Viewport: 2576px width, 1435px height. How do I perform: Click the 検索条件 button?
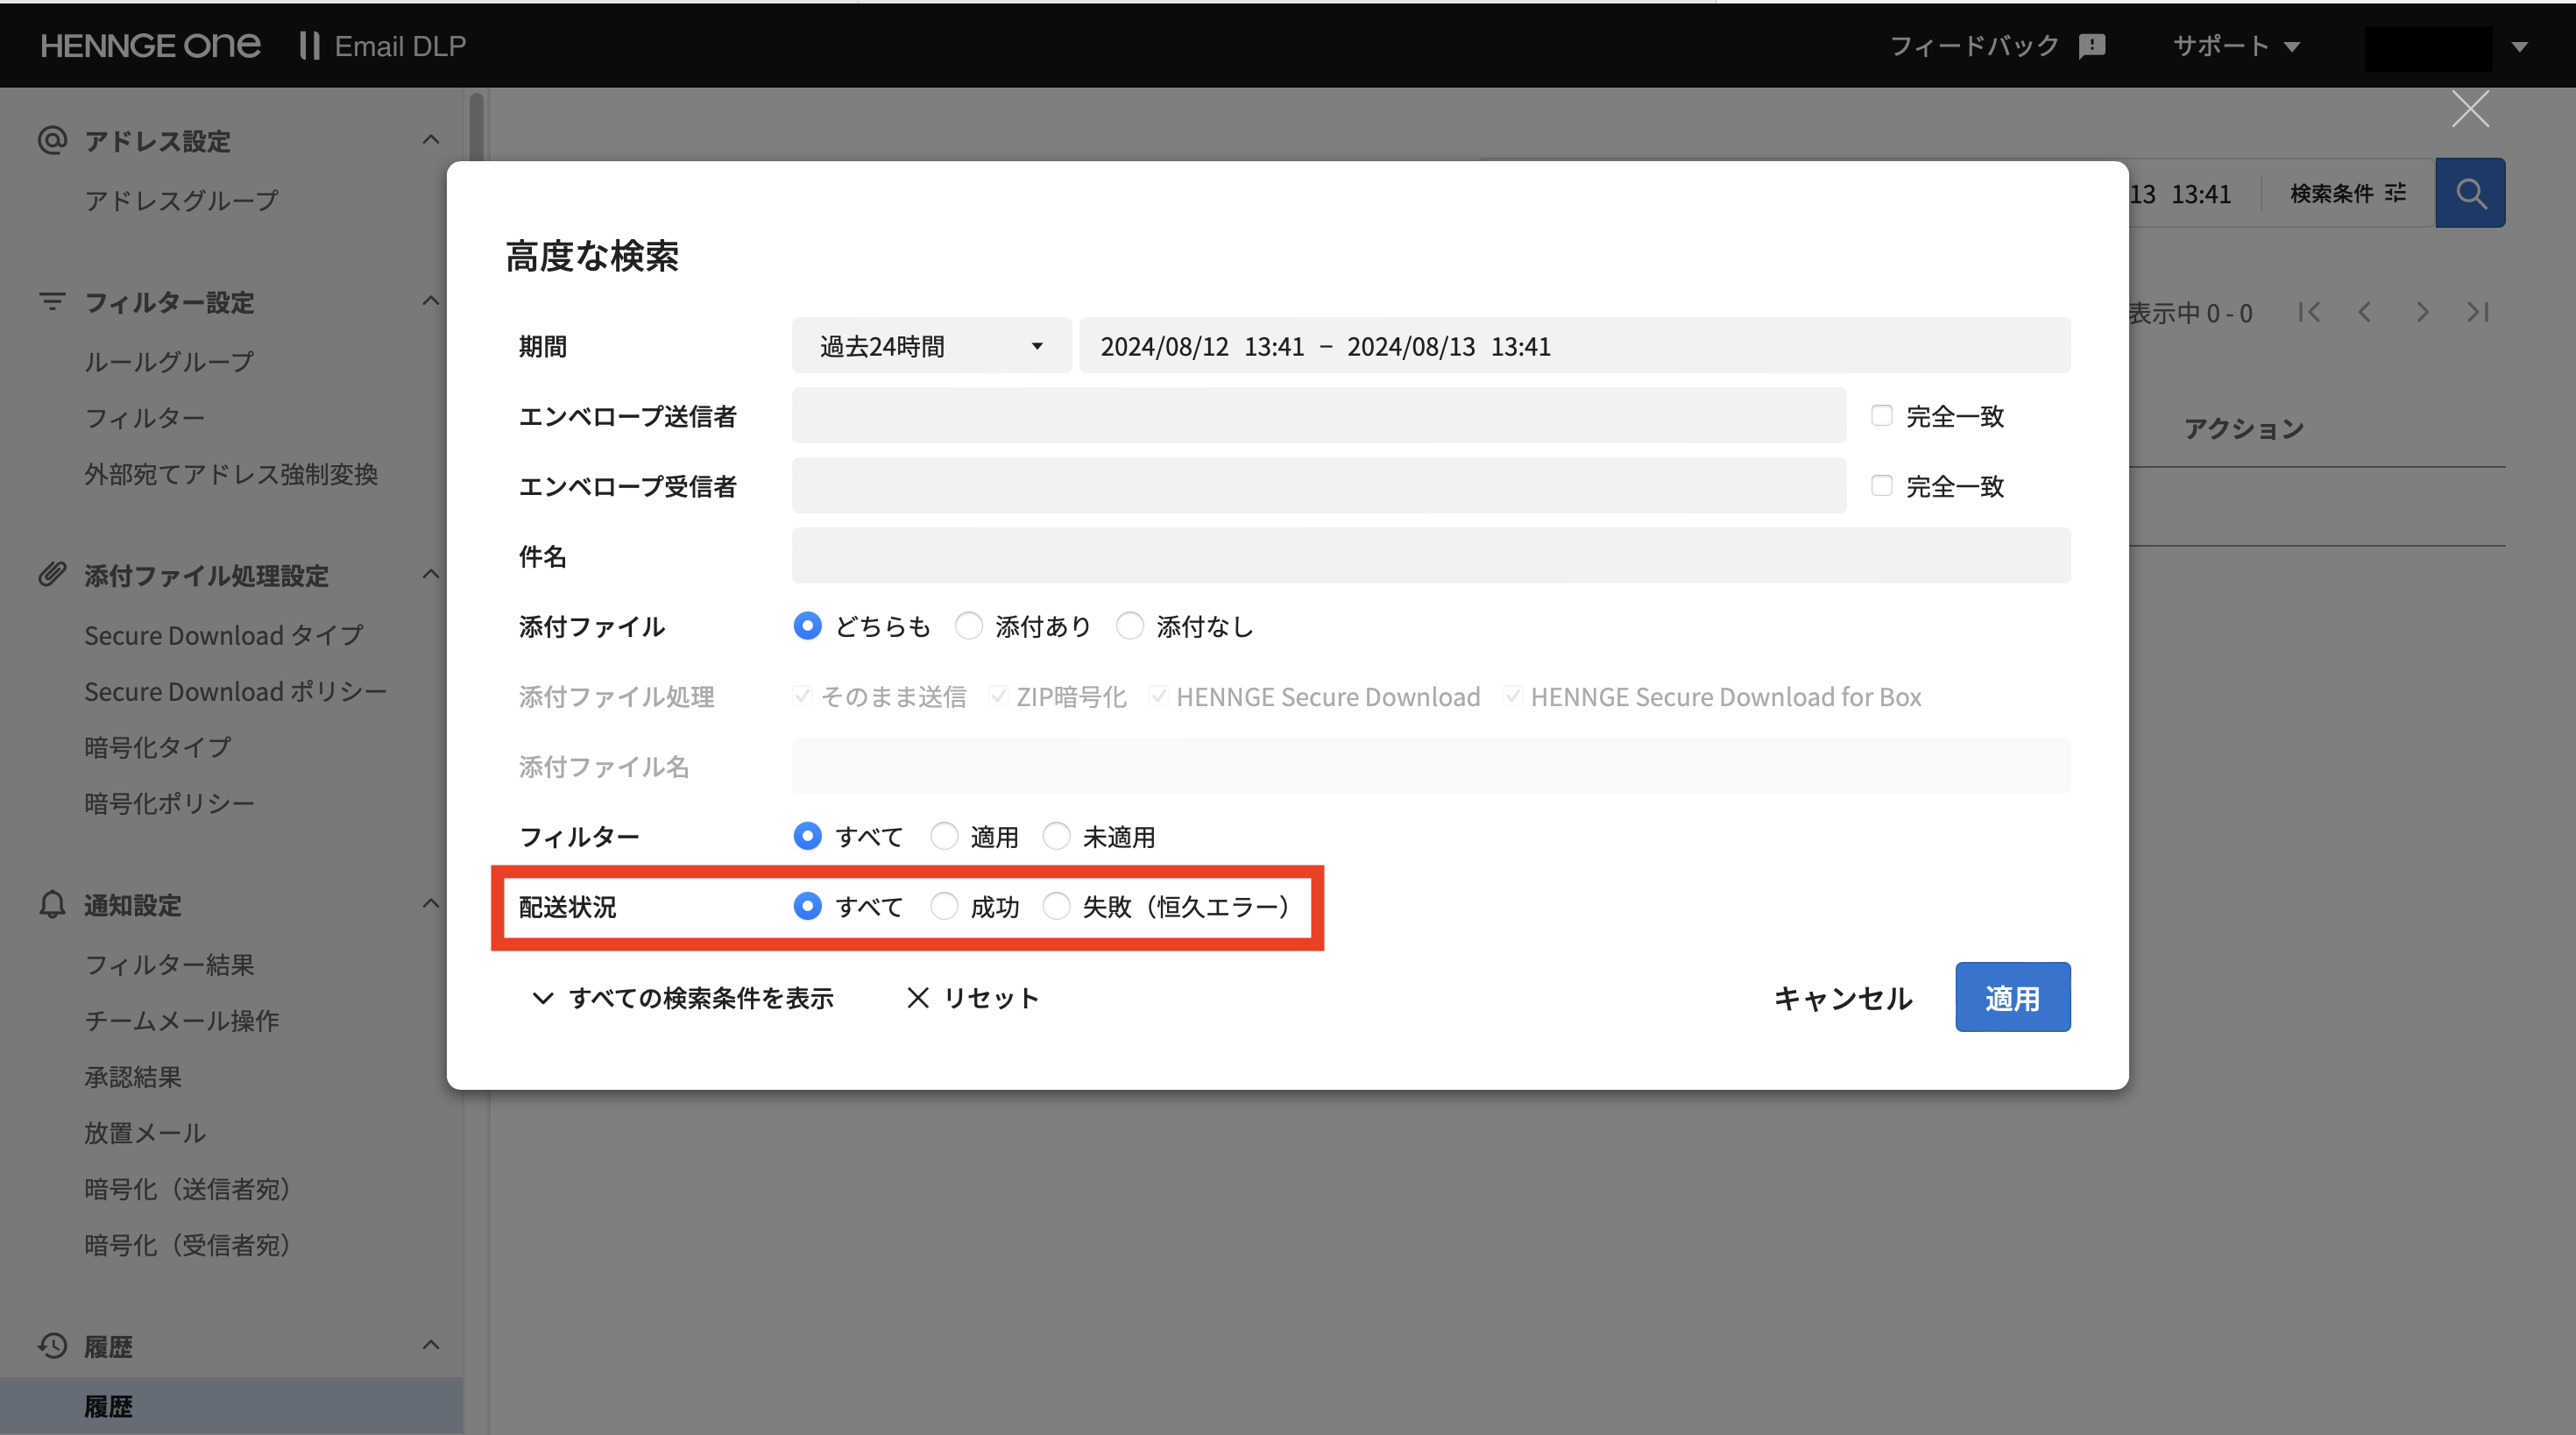click(x=2347, y=193)
